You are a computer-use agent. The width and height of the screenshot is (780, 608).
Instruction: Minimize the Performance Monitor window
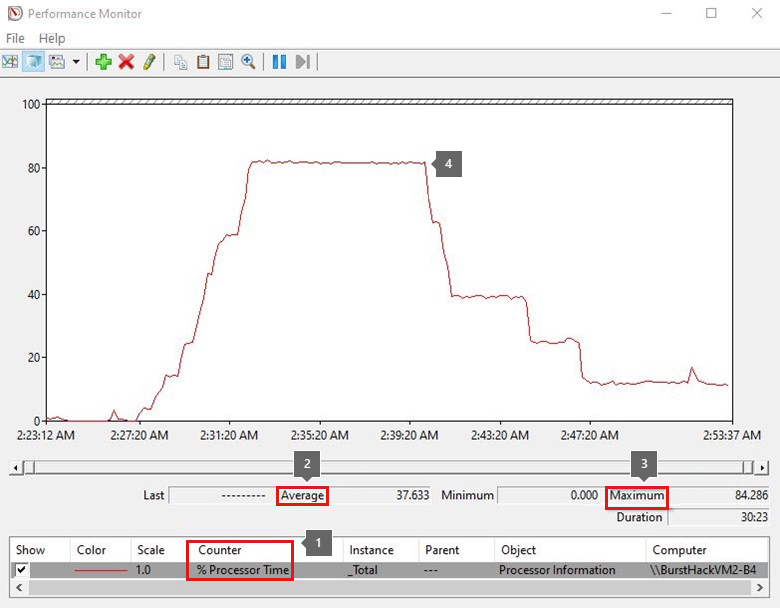[667, 13]
